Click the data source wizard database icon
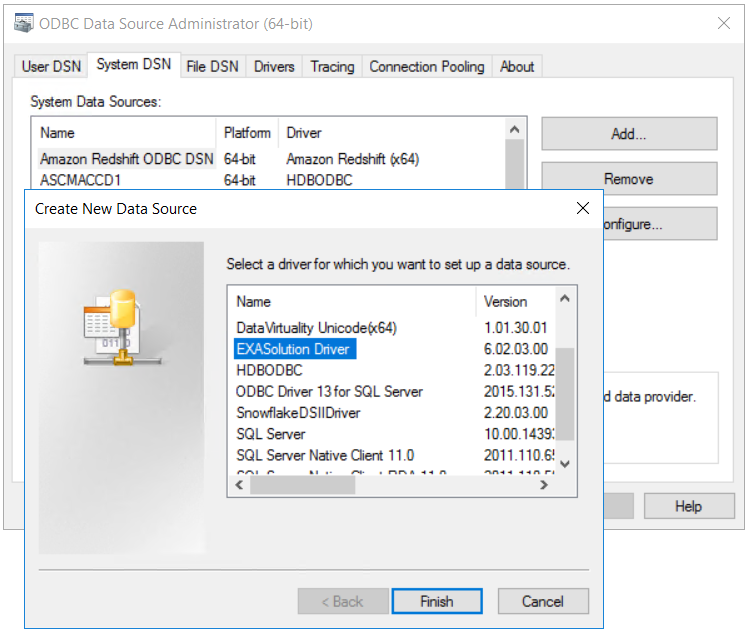 tap(122, 328)
